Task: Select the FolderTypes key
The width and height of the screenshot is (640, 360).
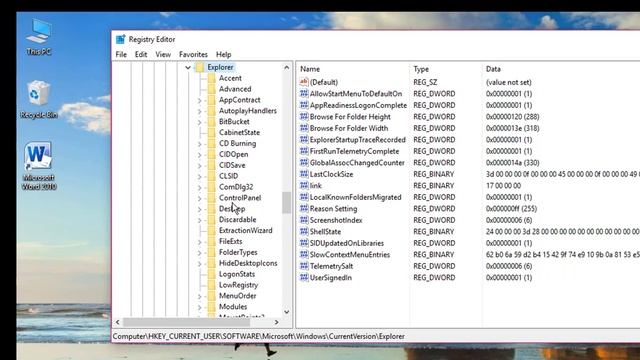Action: click(x=238, y=252)
